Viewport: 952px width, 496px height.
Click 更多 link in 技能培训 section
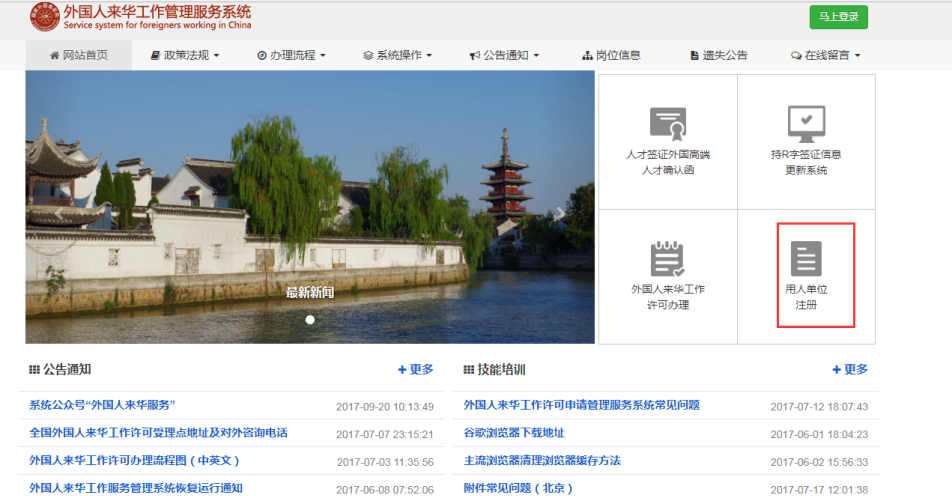pyautogui.click(x=850, y=370)
